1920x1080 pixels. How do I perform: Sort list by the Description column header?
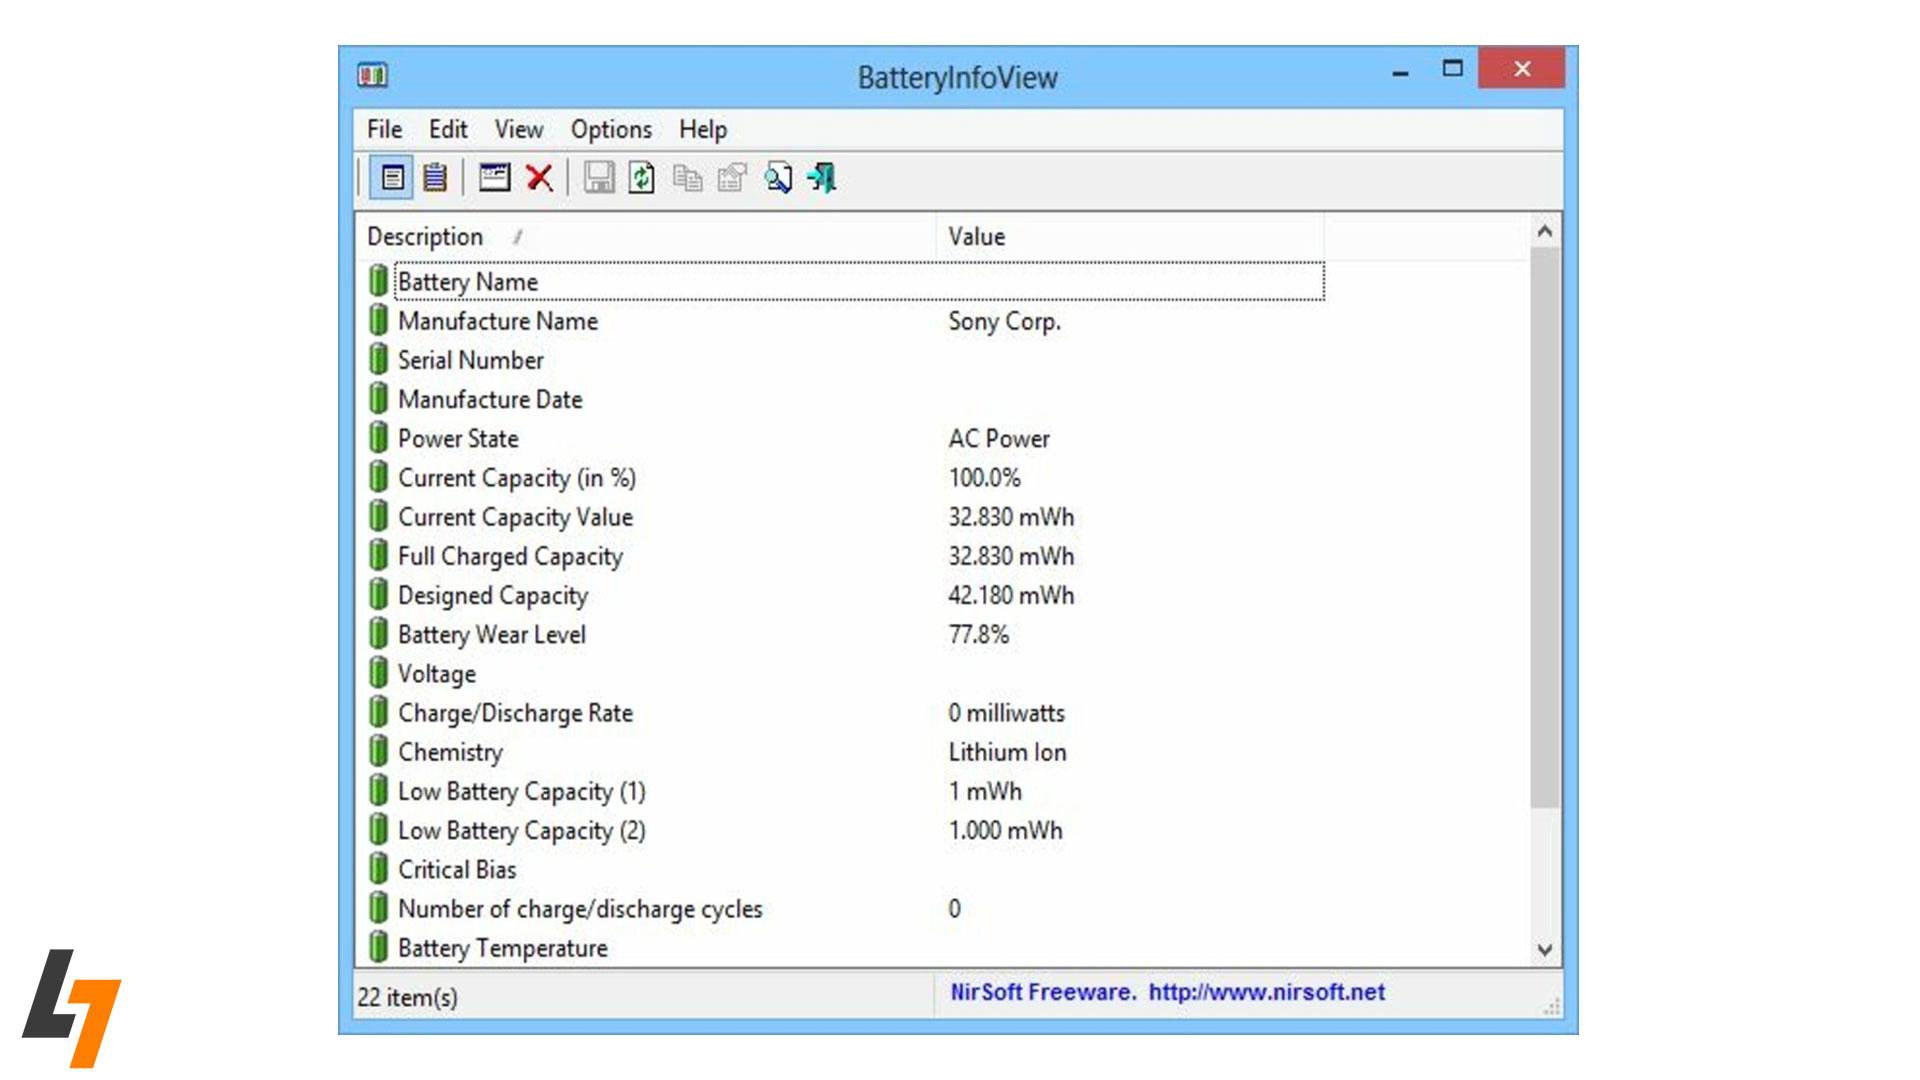click(426, 236)
